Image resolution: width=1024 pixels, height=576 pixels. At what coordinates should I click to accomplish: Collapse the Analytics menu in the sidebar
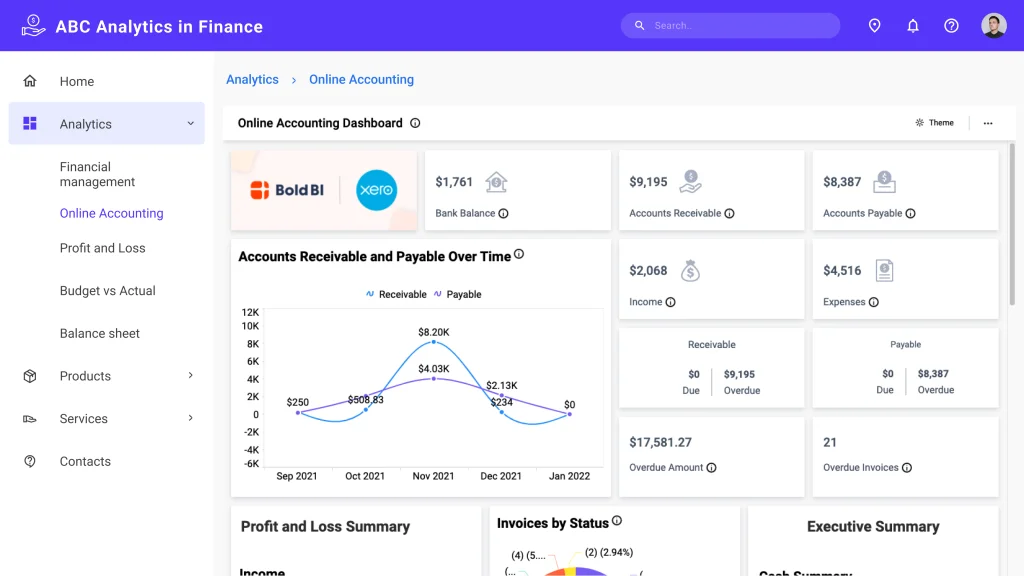click(x=190, y=124)
